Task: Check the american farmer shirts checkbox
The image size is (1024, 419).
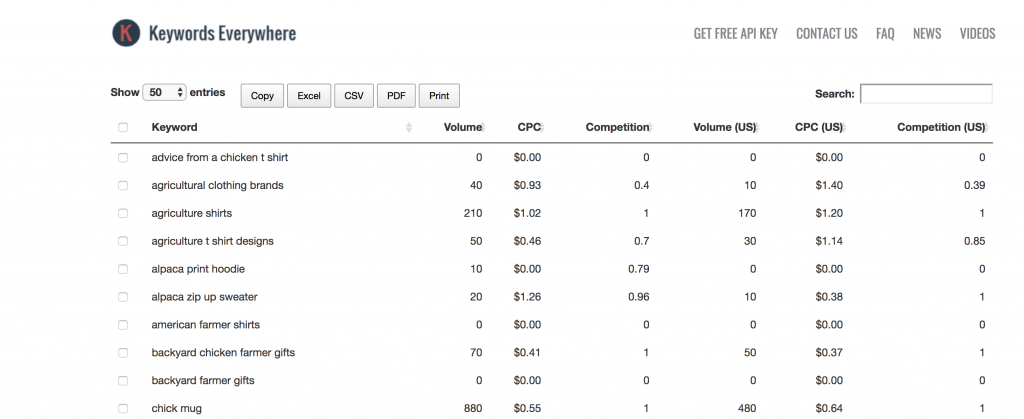Action: pos(123,324)
